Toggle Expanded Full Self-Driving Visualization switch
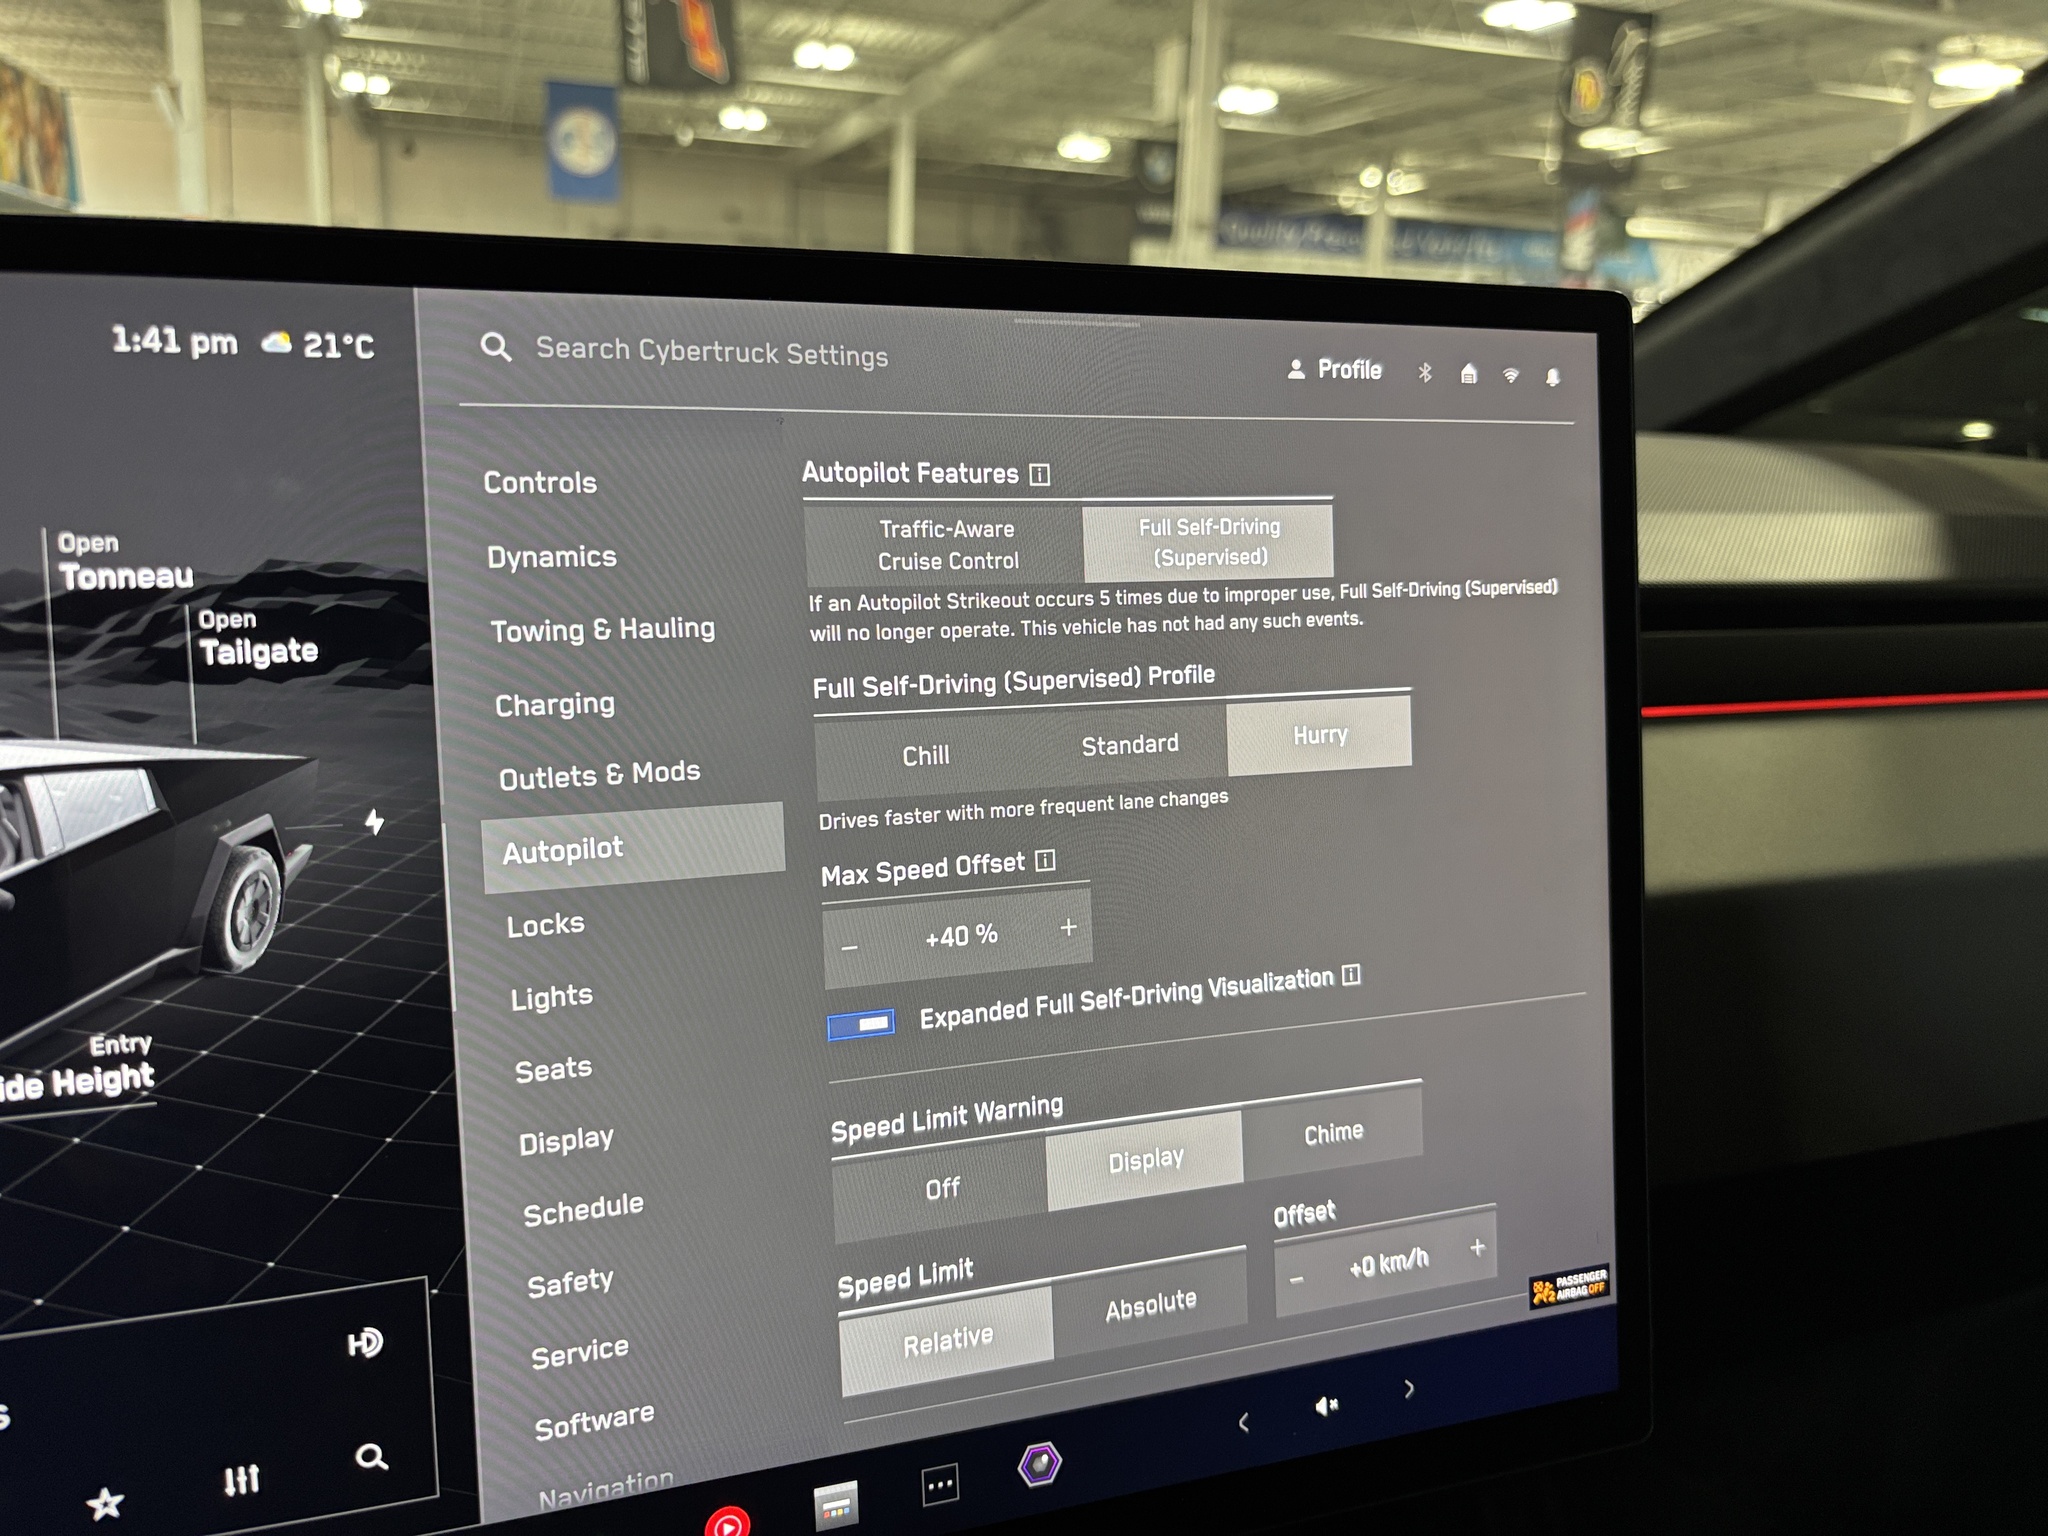 (861, 1025)
